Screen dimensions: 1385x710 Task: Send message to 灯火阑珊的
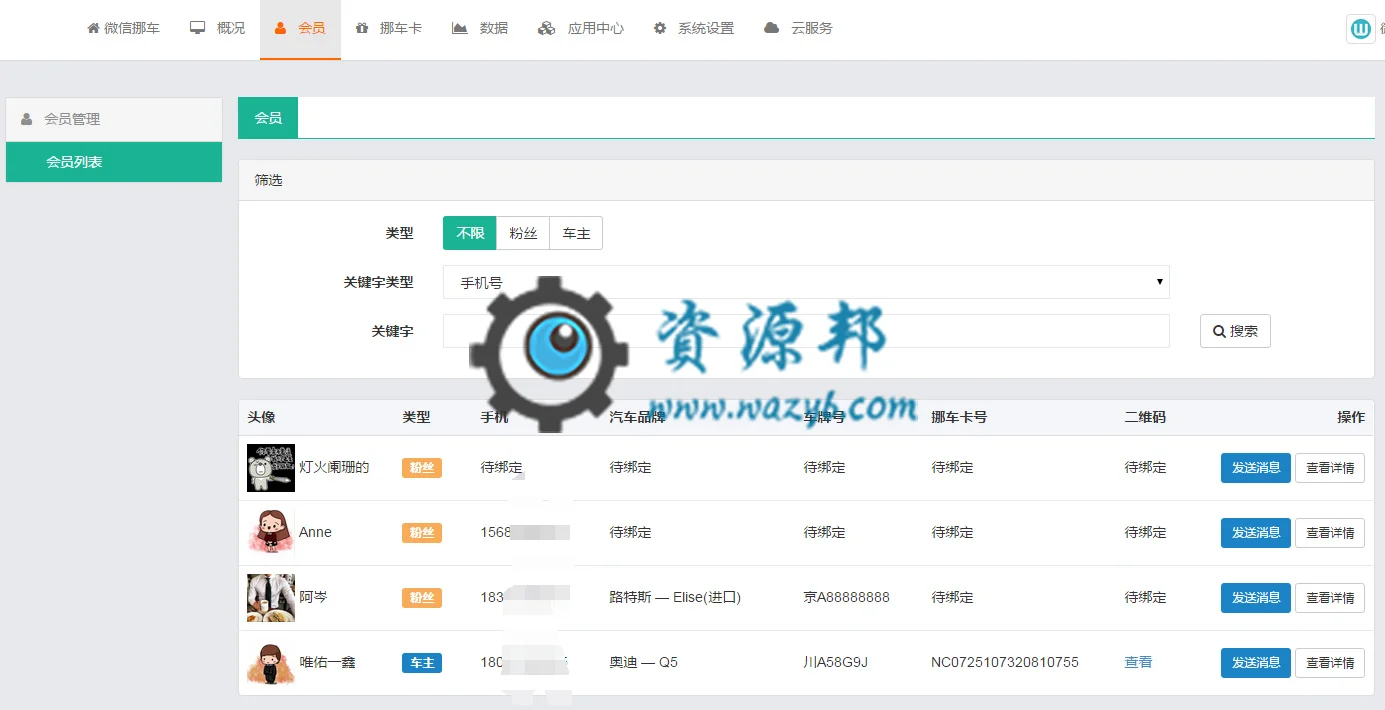click(x=1256, y=468)
